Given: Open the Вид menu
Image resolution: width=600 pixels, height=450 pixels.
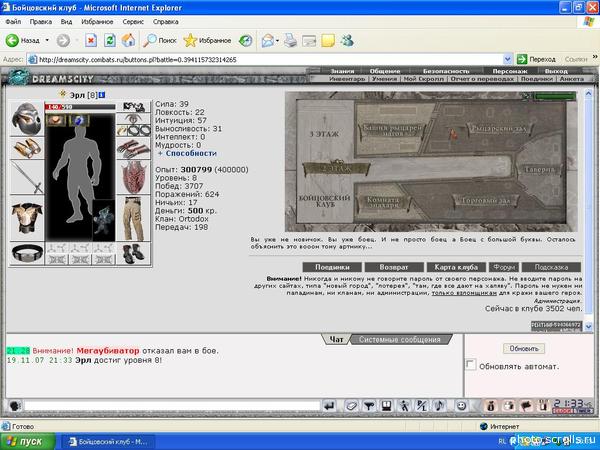Looking at the screenshot, I should click(x=66, y=22).
